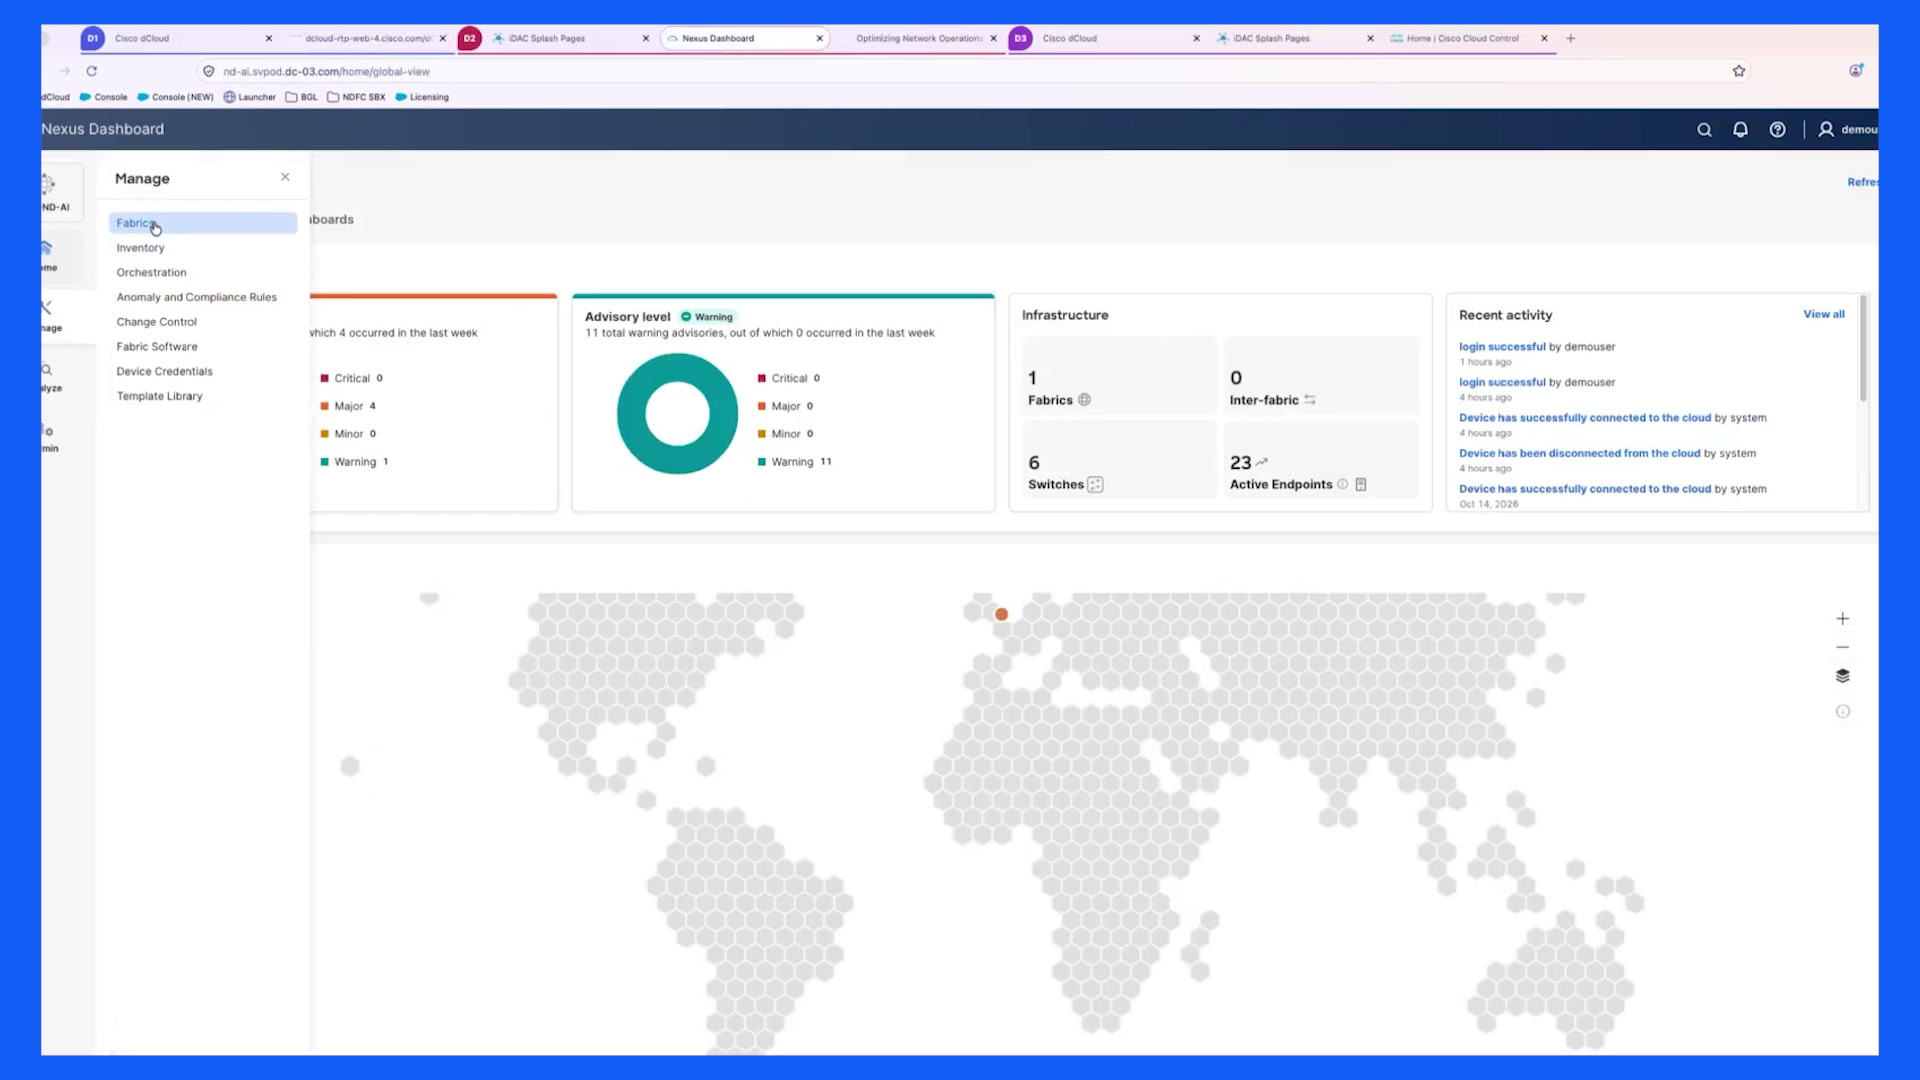
Task: Click the Recent activity scrollbar
Action: click(x=1862, y=350)
